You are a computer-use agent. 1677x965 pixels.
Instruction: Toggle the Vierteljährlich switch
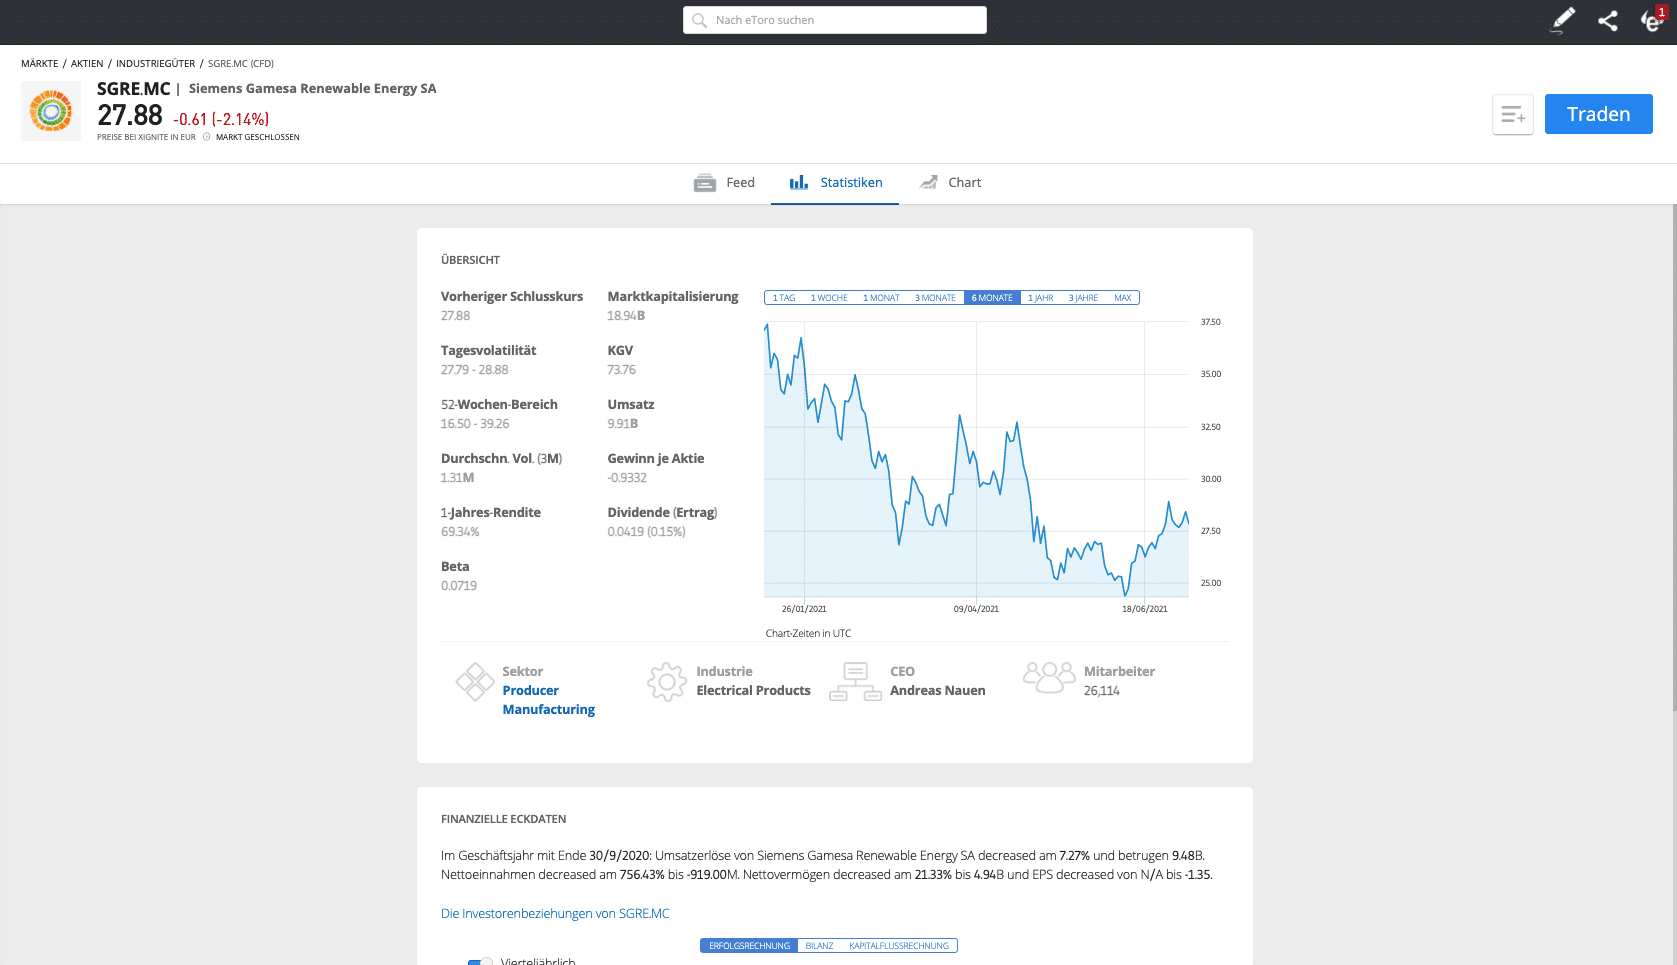(x=480, y=962)
